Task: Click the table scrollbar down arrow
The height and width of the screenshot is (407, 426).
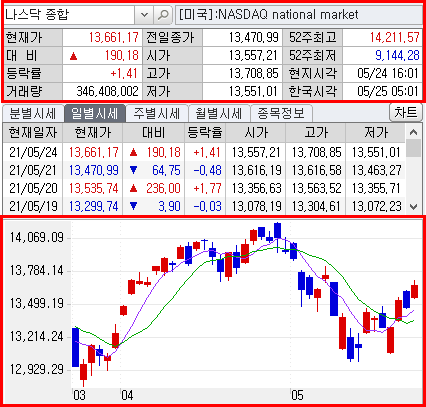Action: pos(413,207)
